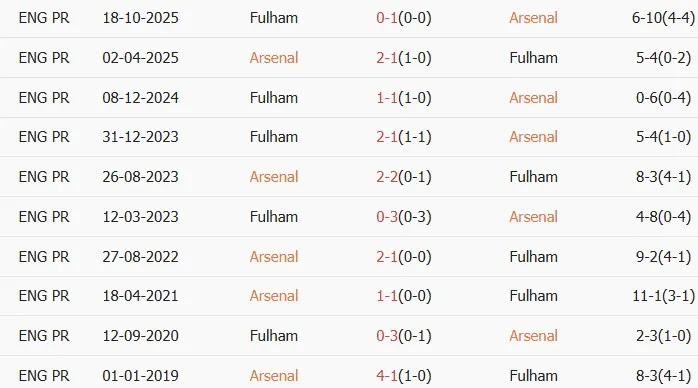This screenshot has width=698, height=388.
Task: Open the 2-1(1-0) score dated 02-04-2025
Action: tap(404, 58)
